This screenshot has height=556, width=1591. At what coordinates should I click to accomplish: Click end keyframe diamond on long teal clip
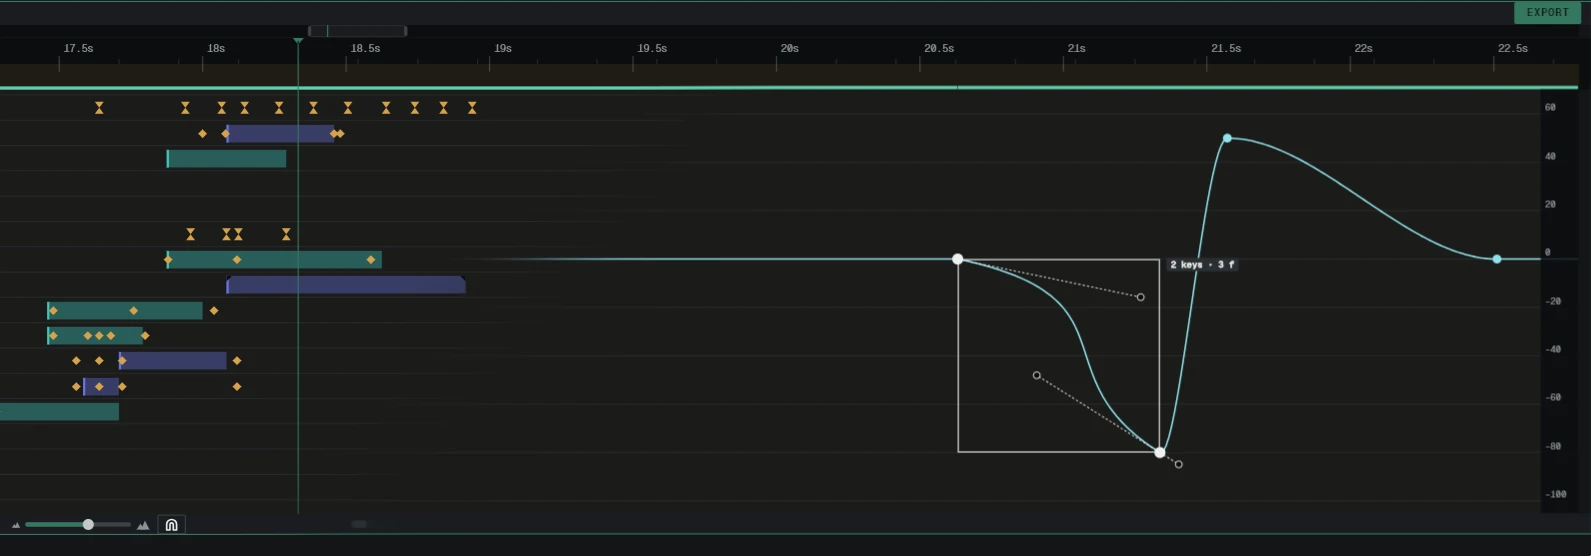tap(371, 260)
